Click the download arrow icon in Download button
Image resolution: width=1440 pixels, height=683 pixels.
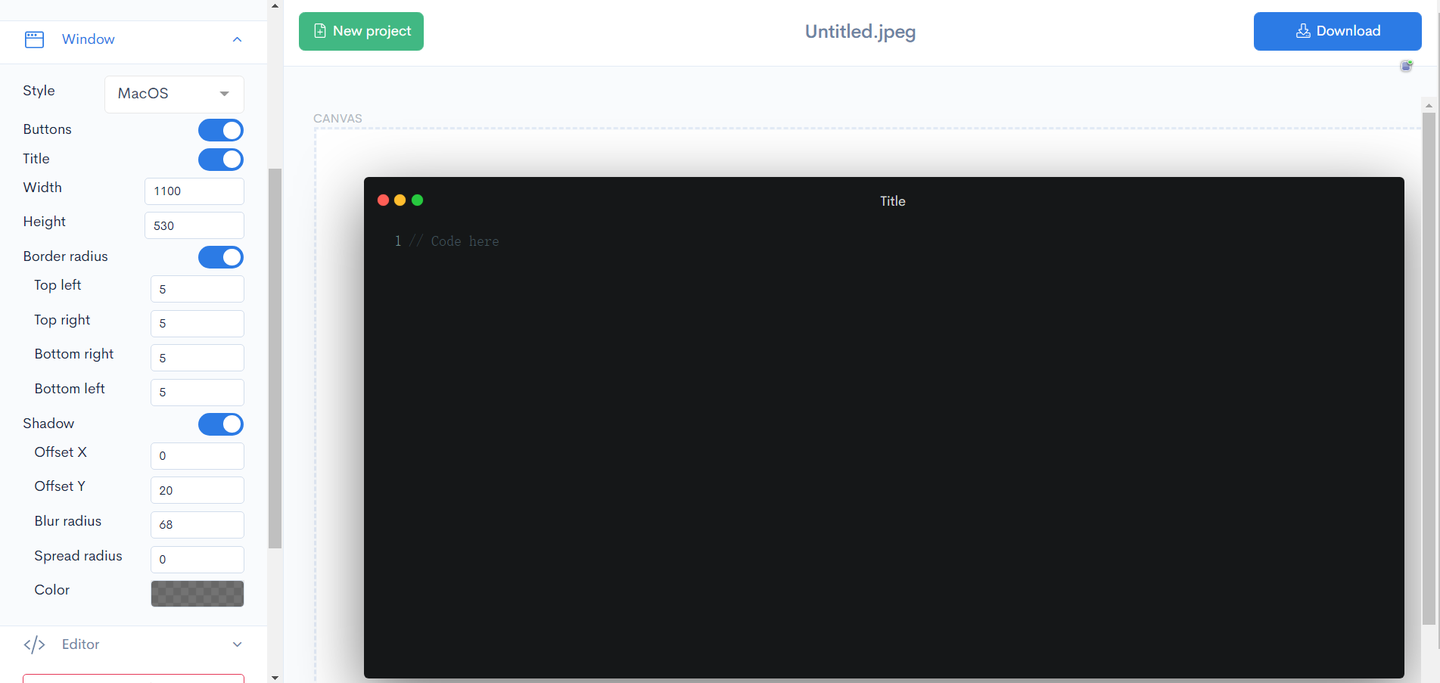coord(1302,31)
